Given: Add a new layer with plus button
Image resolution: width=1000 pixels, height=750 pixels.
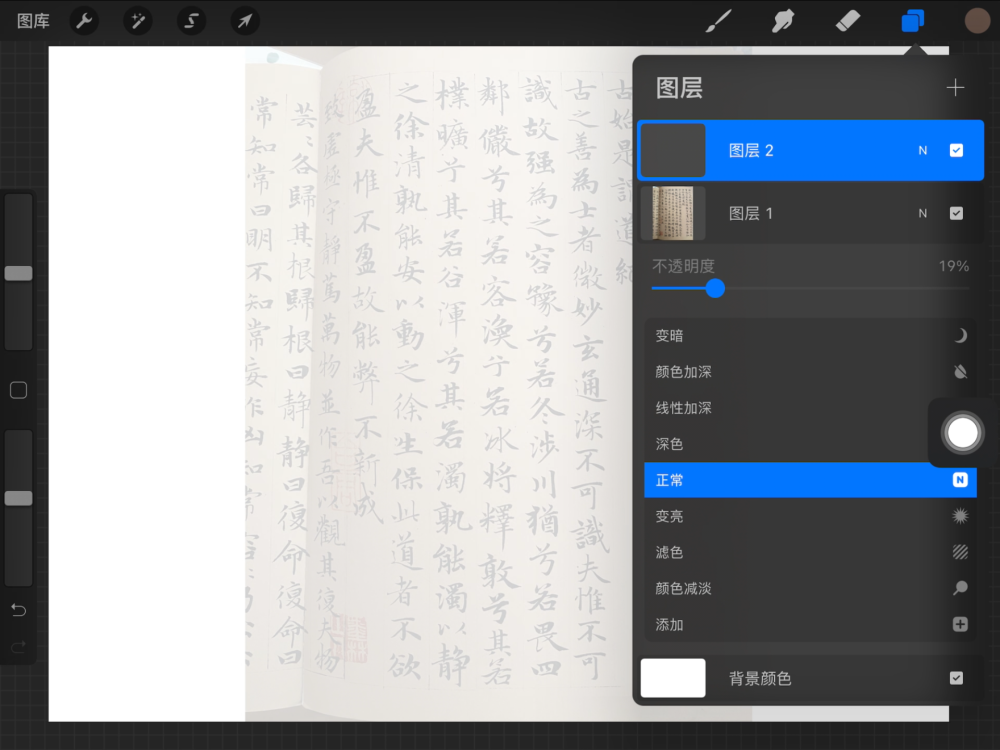Looking at the screenshot, I should 955,88.
